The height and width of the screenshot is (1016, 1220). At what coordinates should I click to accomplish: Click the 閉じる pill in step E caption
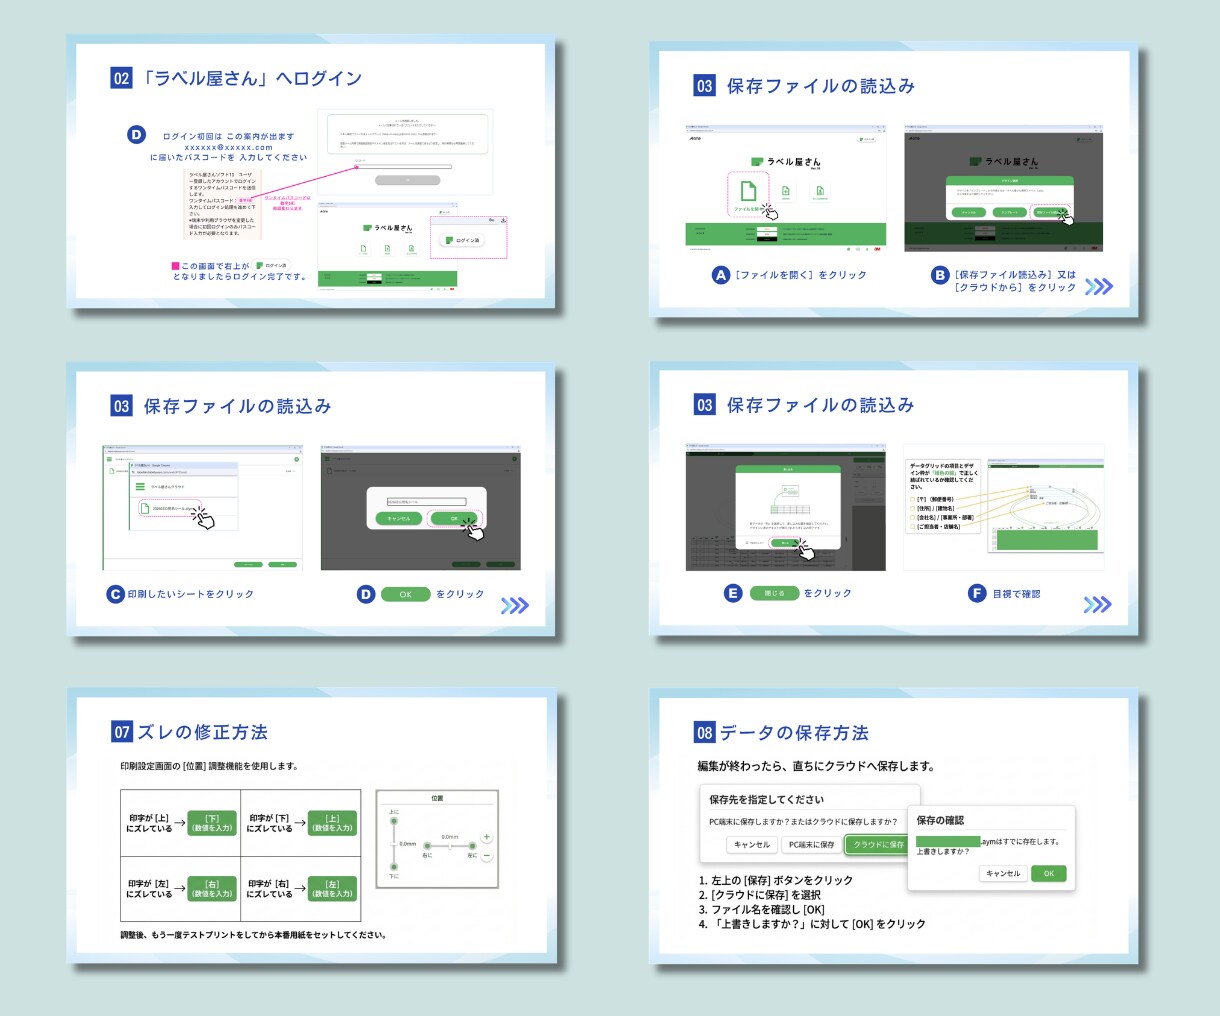pos(774,593)
